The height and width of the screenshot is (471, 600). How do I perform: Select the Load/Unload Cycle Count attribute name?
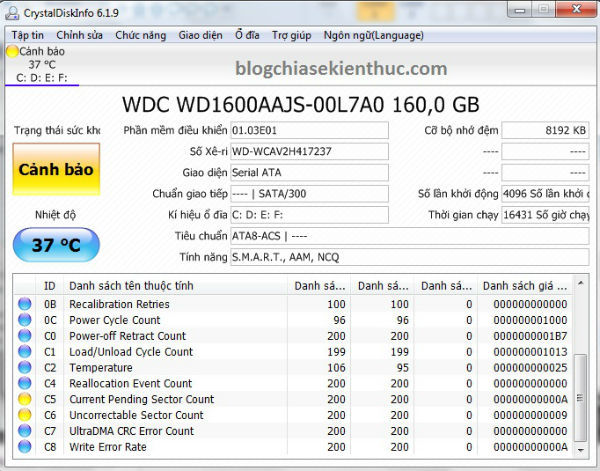(131, 352)
